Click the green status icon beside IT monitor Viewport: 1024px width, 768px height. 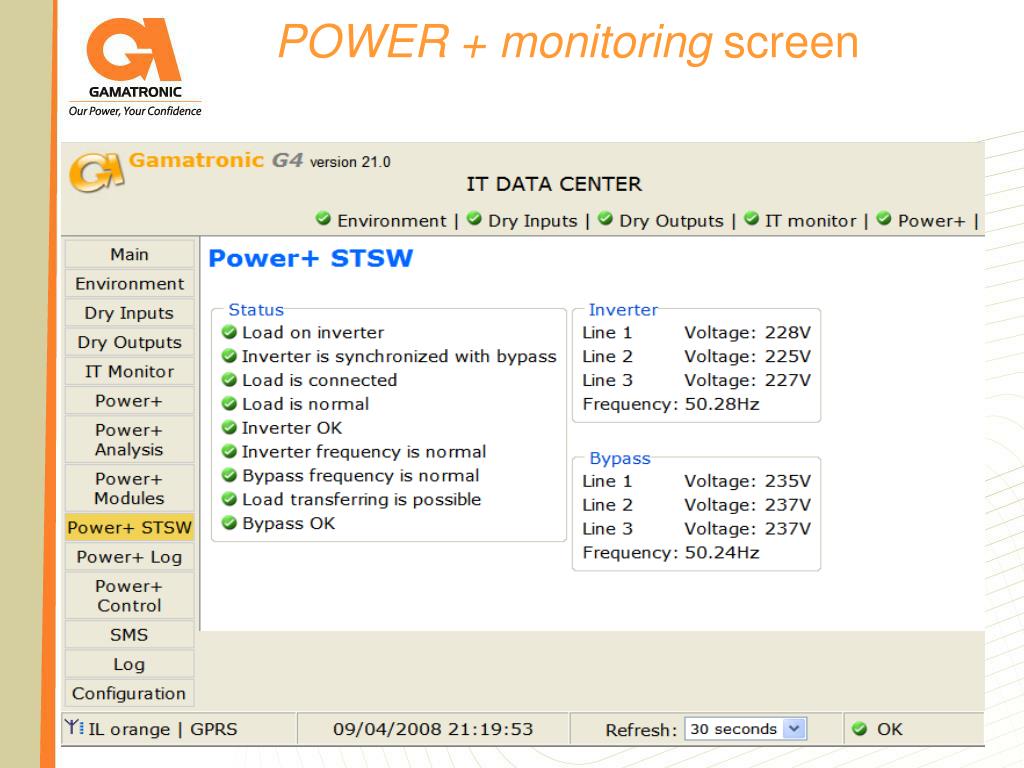click(x=752, y=218)
